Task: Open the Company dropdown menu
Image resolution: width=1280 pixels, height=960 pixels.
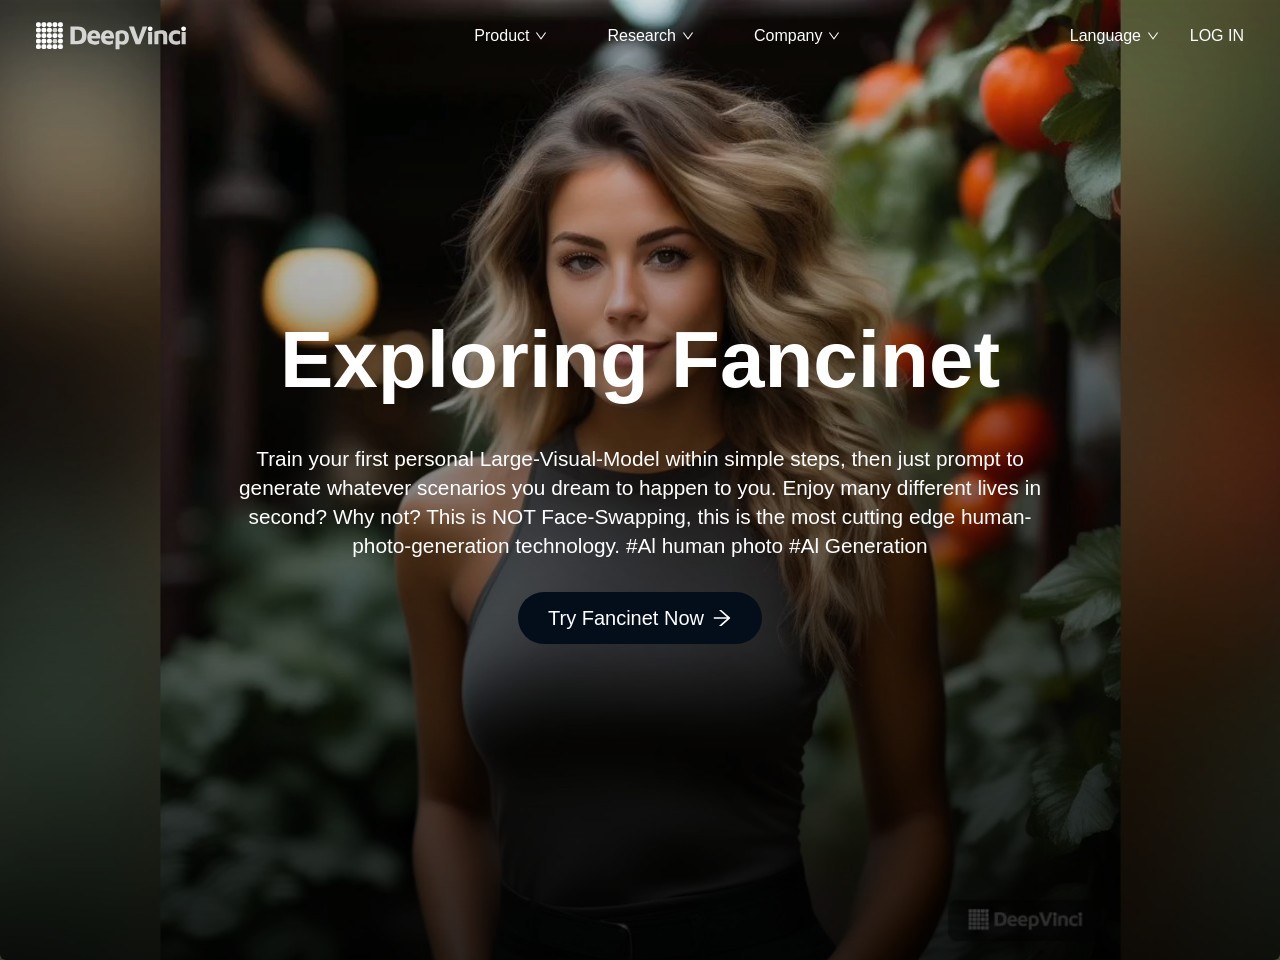Action: pos(796,35)
